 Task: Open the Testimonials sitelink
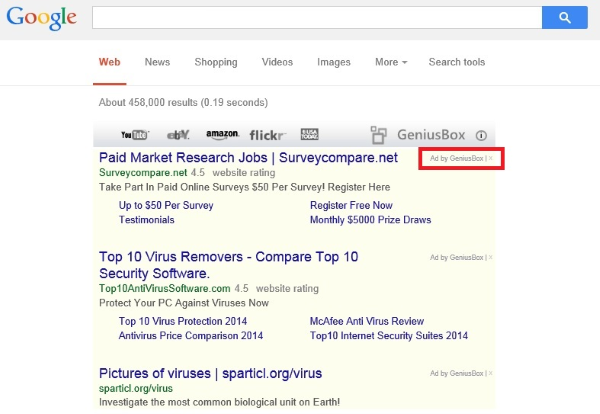tap(146, 220)
